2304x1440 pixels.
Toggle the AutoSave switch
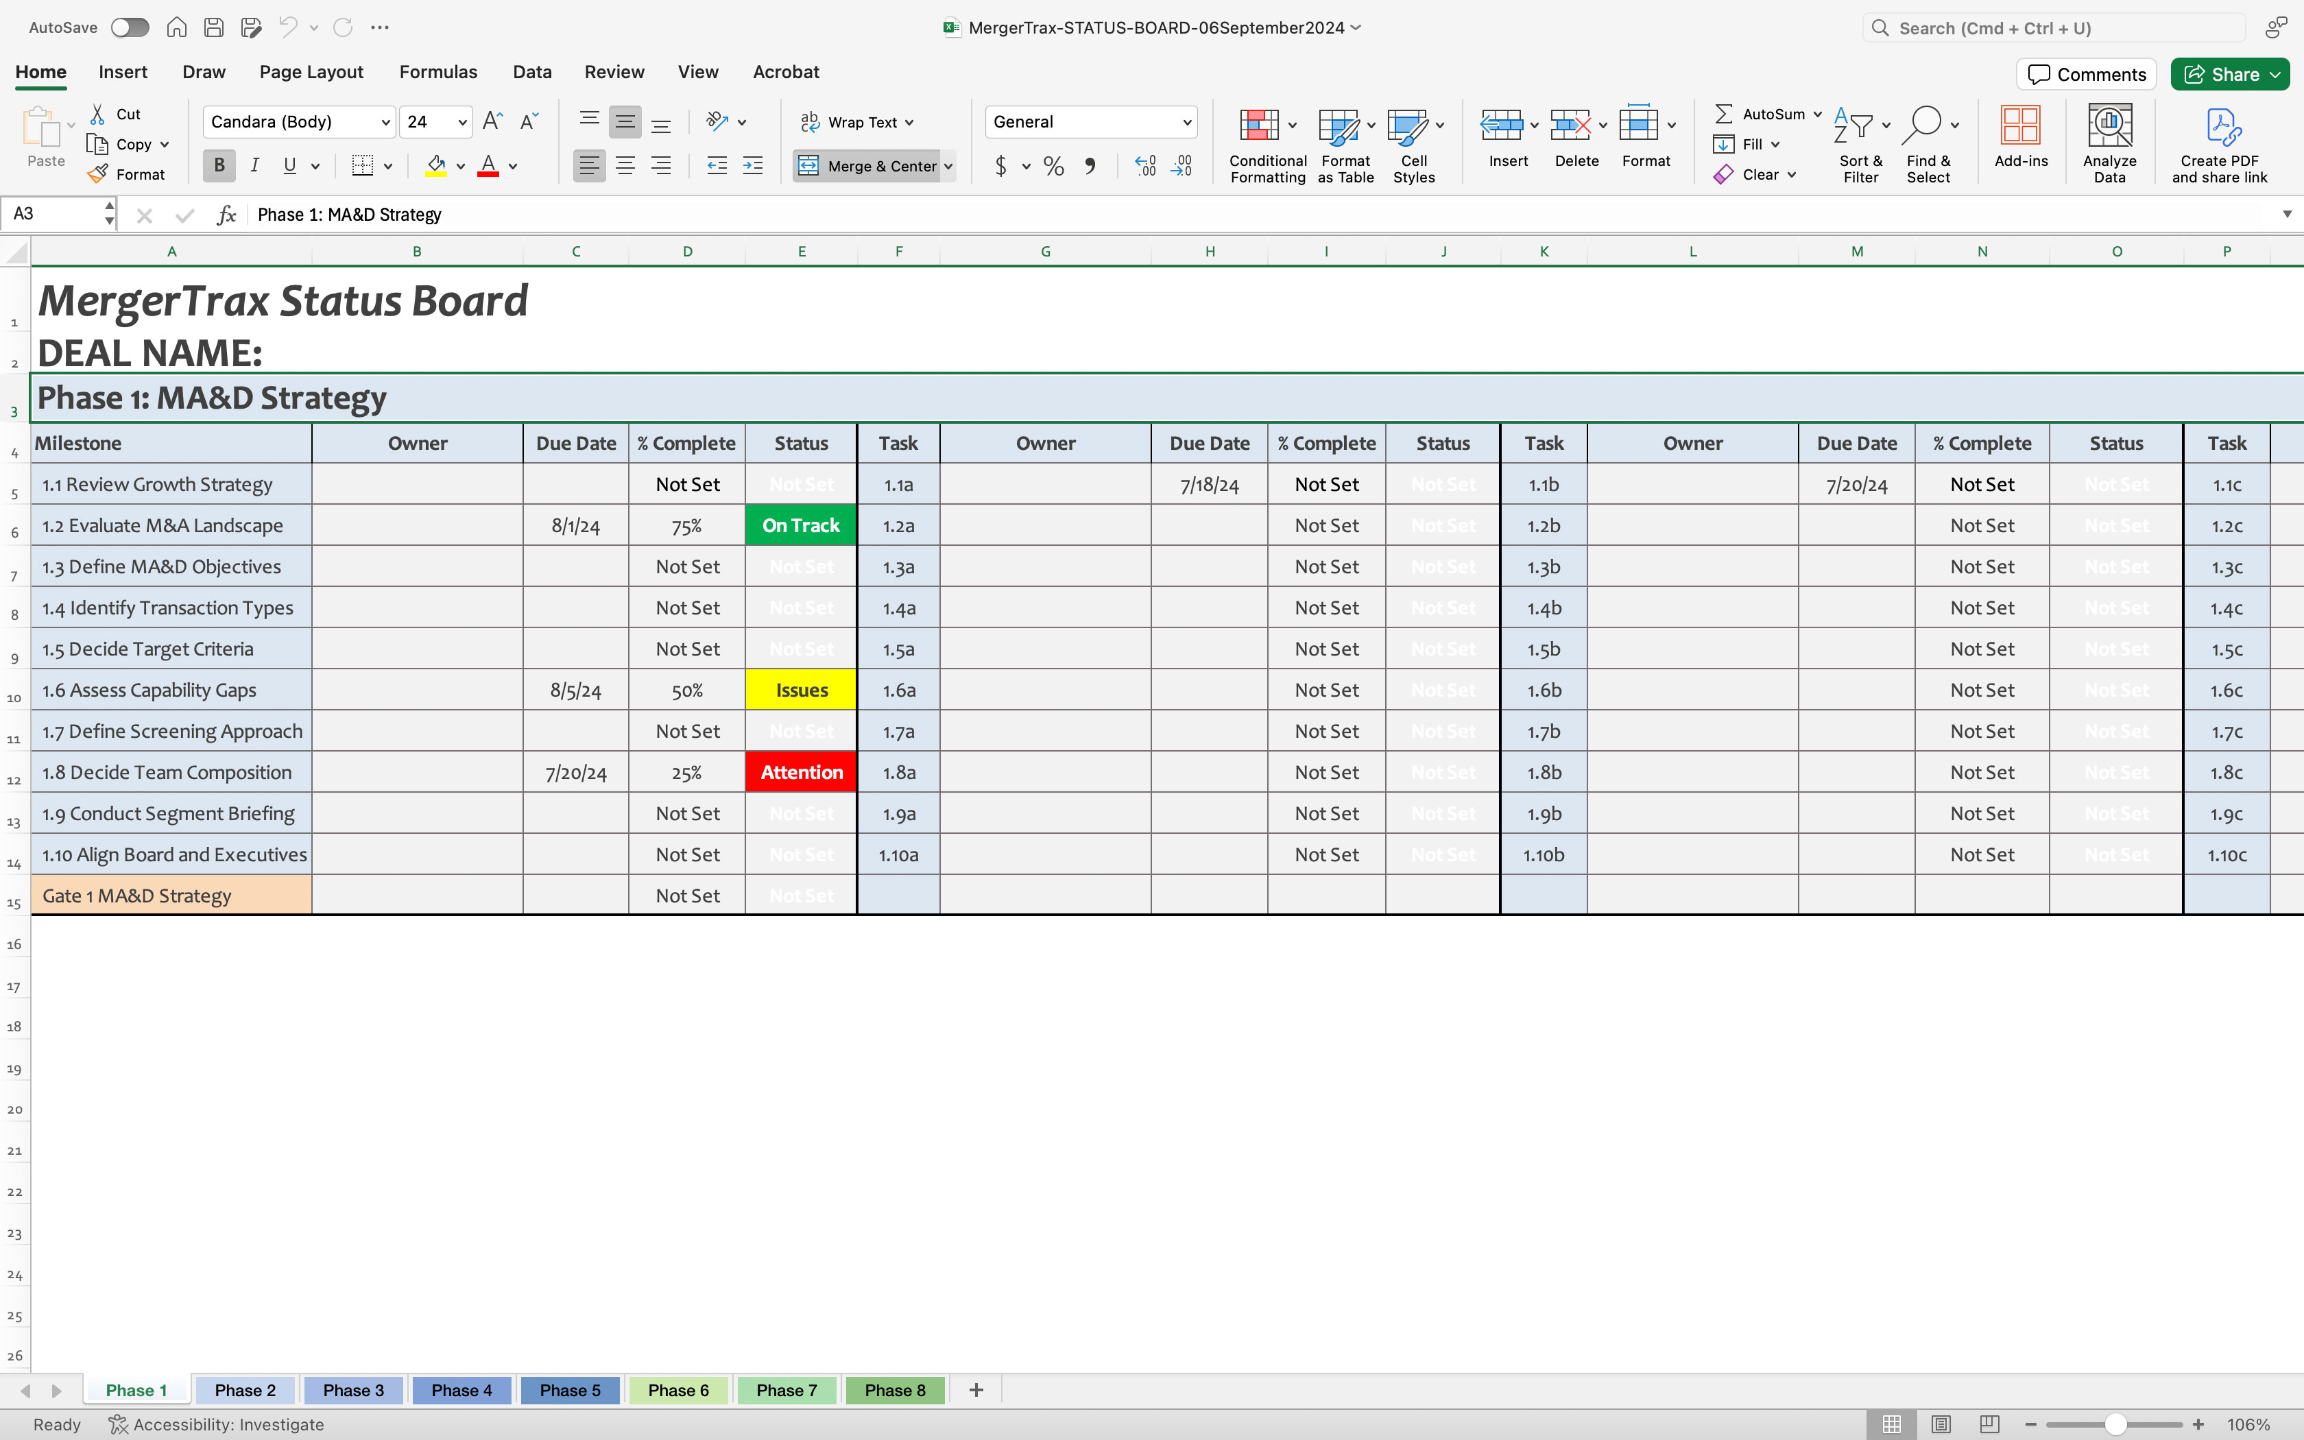130,27
